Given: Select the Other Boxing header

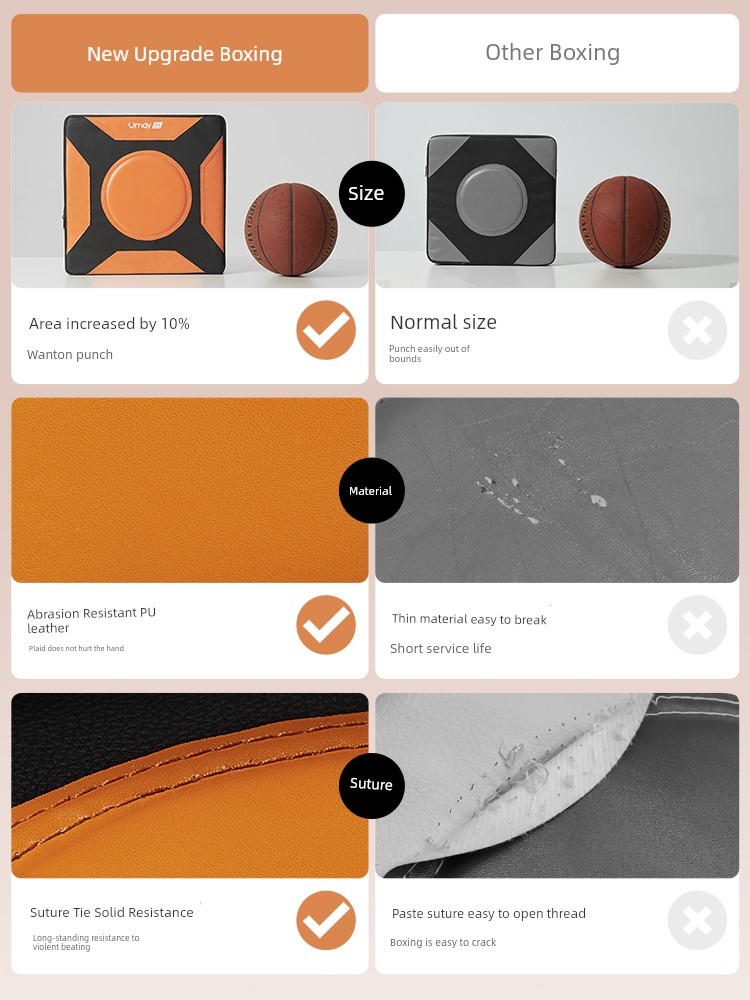Looking at the screenshot, I should click(x=557, y=54).
